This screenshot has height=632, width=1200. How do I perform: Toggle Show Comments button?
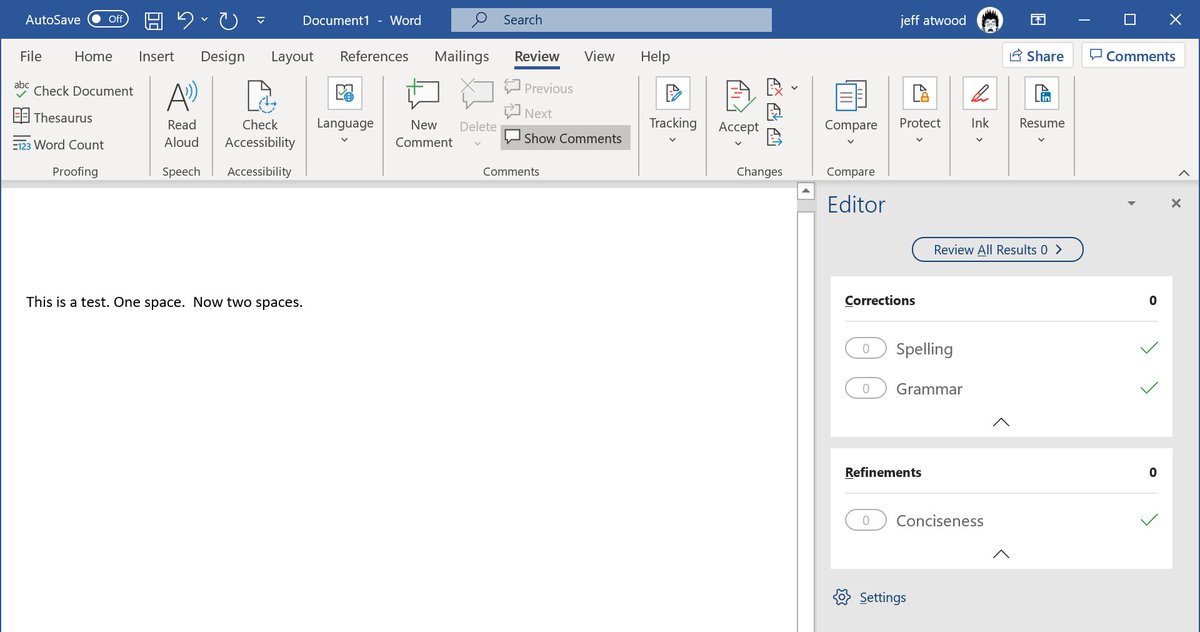pos(565,138)
